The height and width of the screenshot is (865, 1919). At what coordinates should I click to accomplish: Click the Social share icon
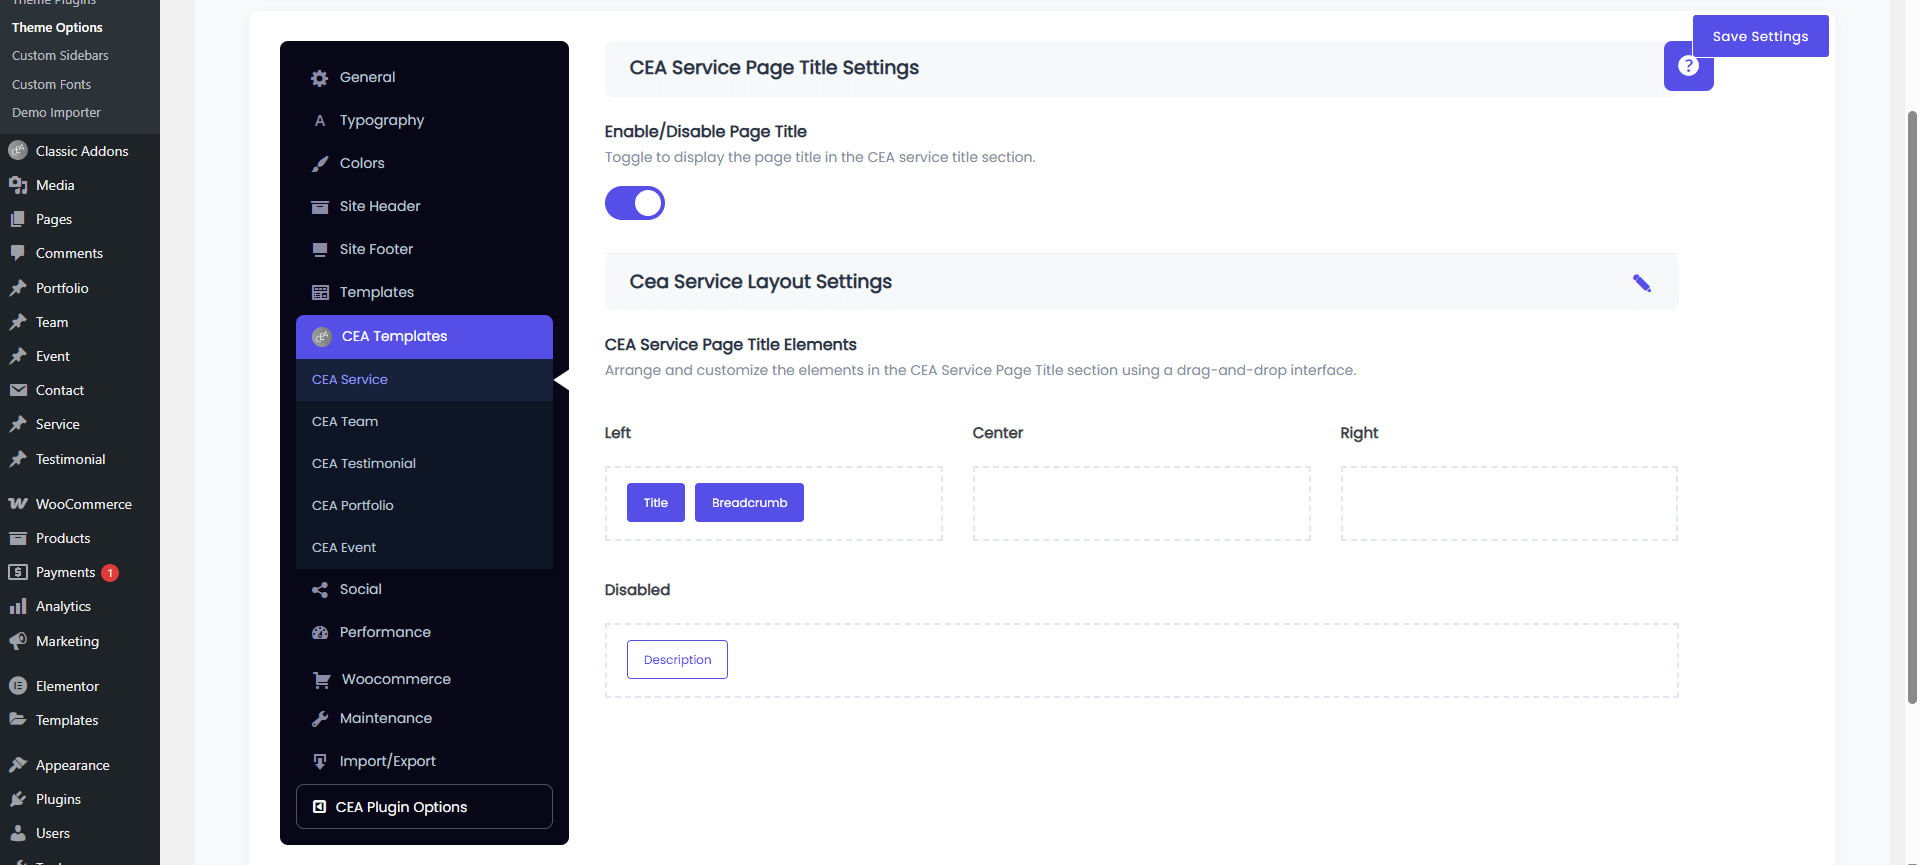(x=320, y=590)
